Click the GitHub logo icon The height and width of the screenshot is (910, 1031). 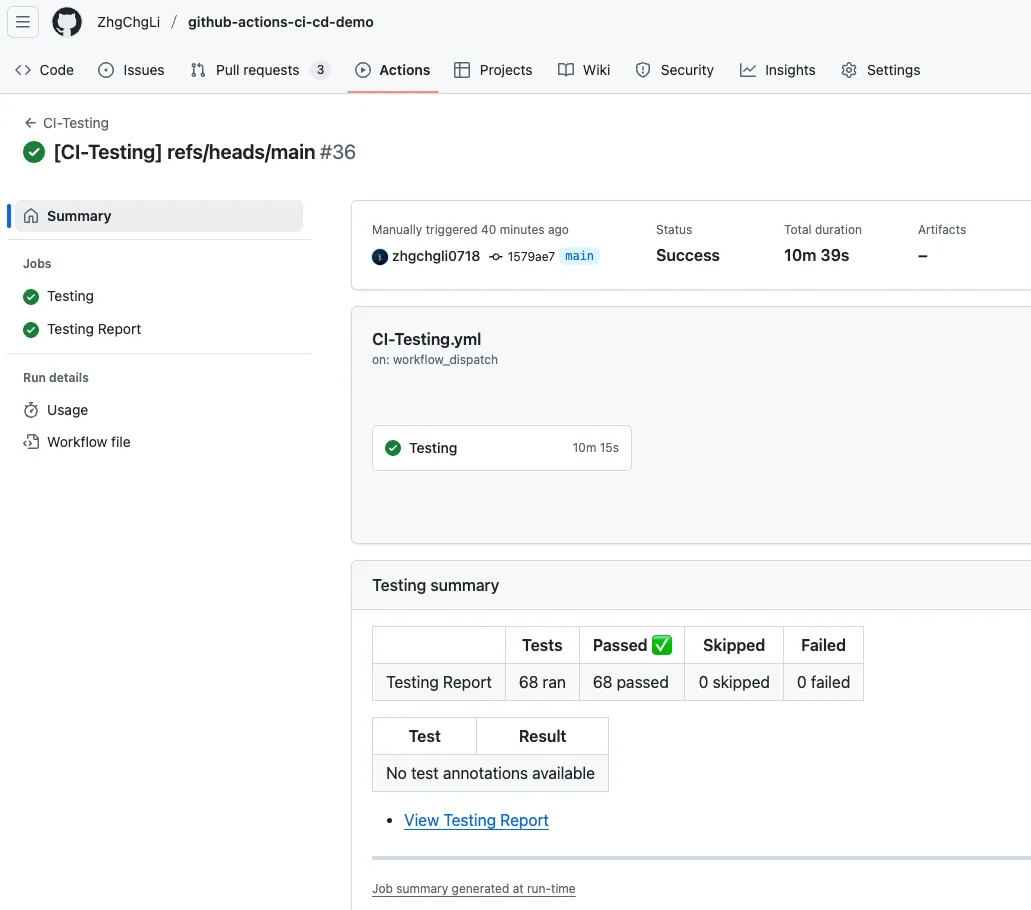click(x=67, y=22)
